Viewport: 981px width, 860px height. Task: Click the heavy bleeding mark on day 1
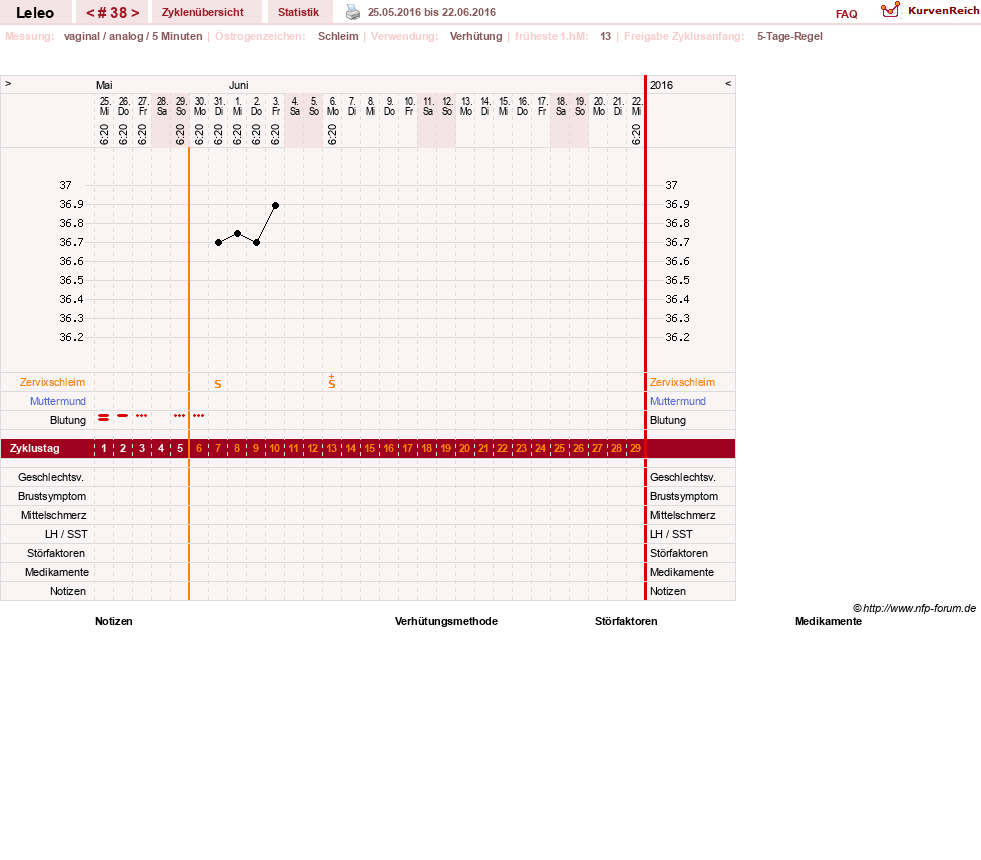pyautogui.click(x=104, y=417)
